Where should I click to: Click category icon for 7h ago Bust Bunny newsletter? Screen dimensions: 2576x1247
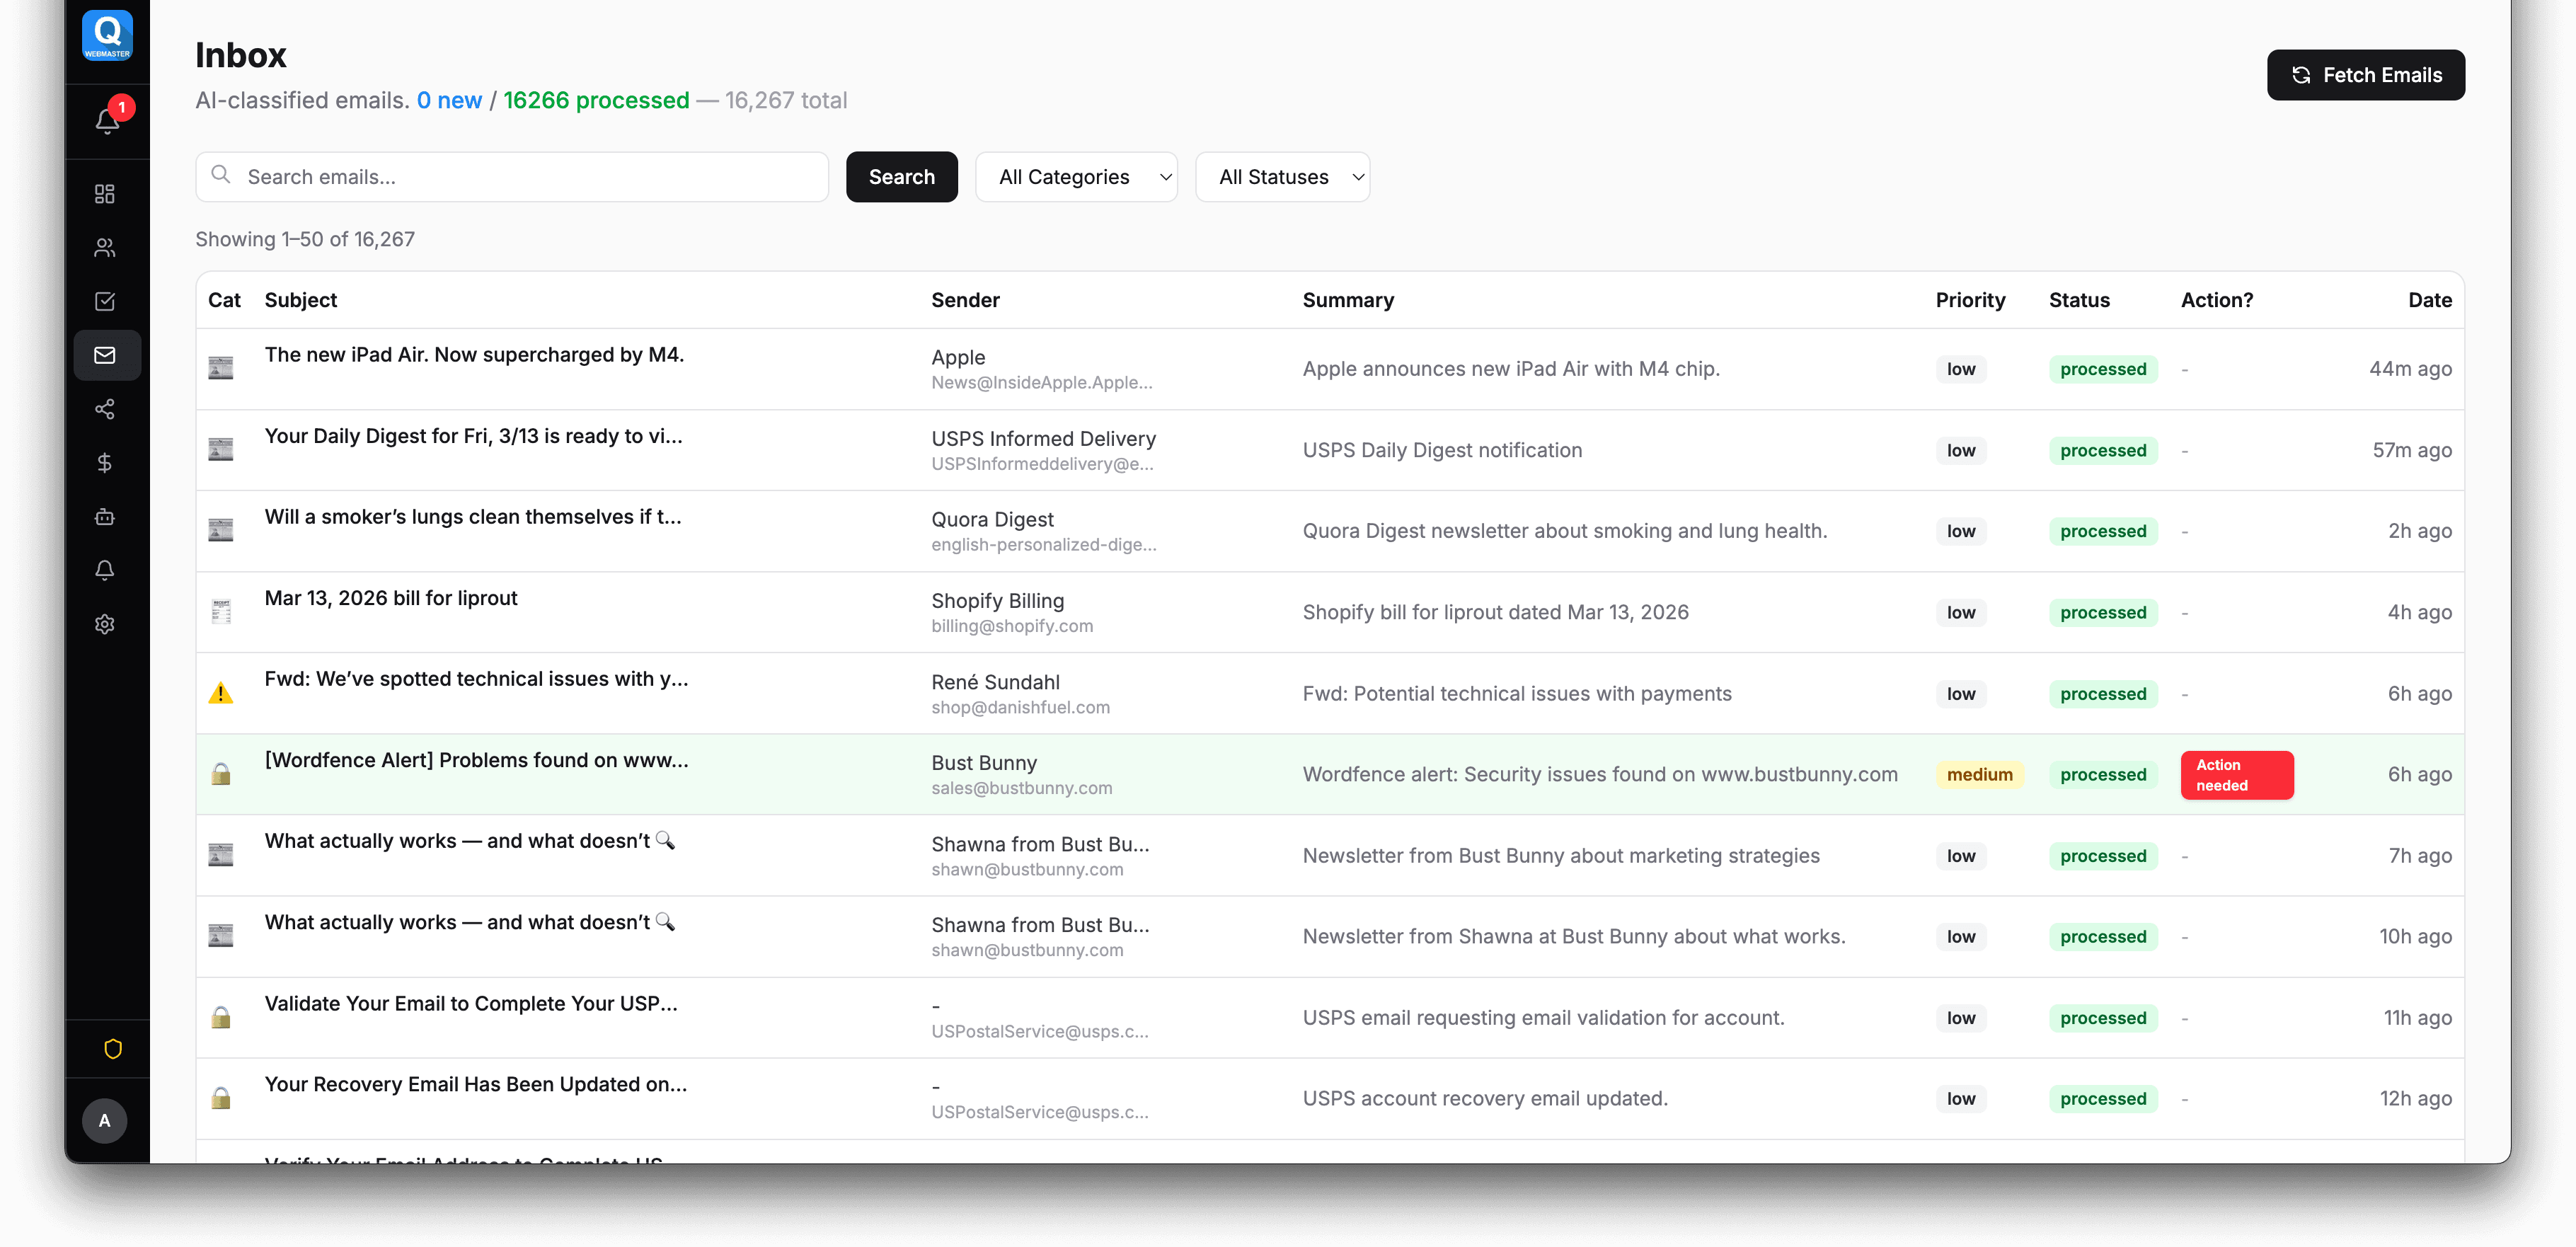[x=221, y=855]
